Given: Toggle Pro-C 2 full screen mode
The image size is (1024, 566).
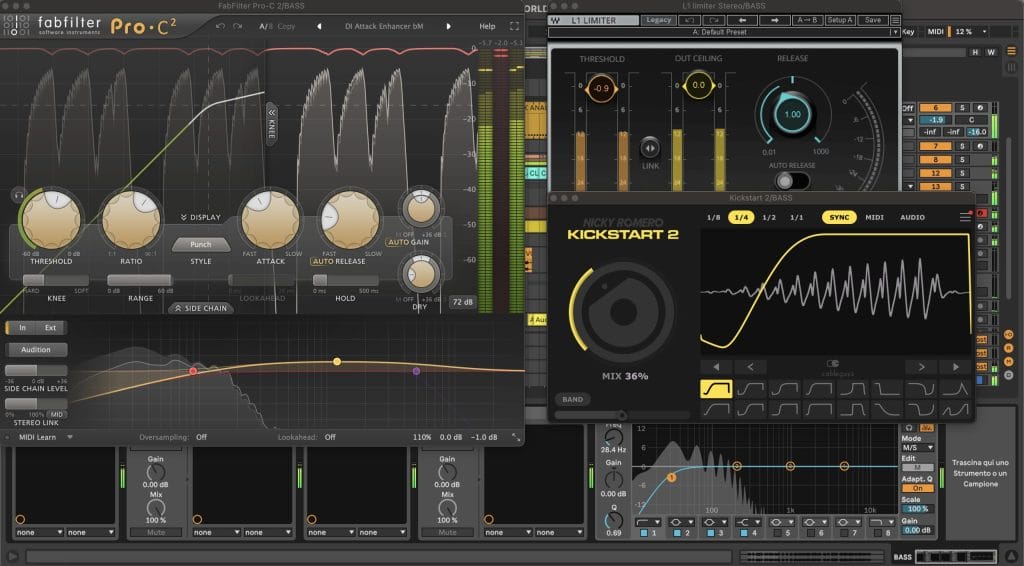Looking at the screenshot, I should (515, 26).
